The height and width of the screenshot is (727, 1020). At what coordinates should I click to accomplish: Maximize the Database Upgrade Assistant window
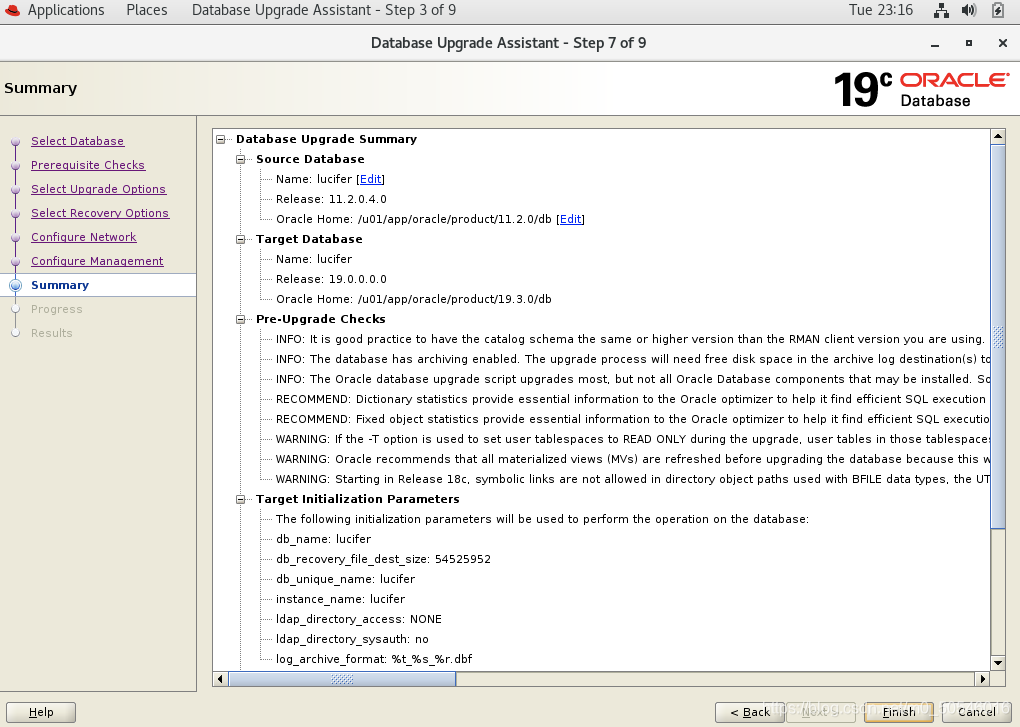(x=969, y=43)
